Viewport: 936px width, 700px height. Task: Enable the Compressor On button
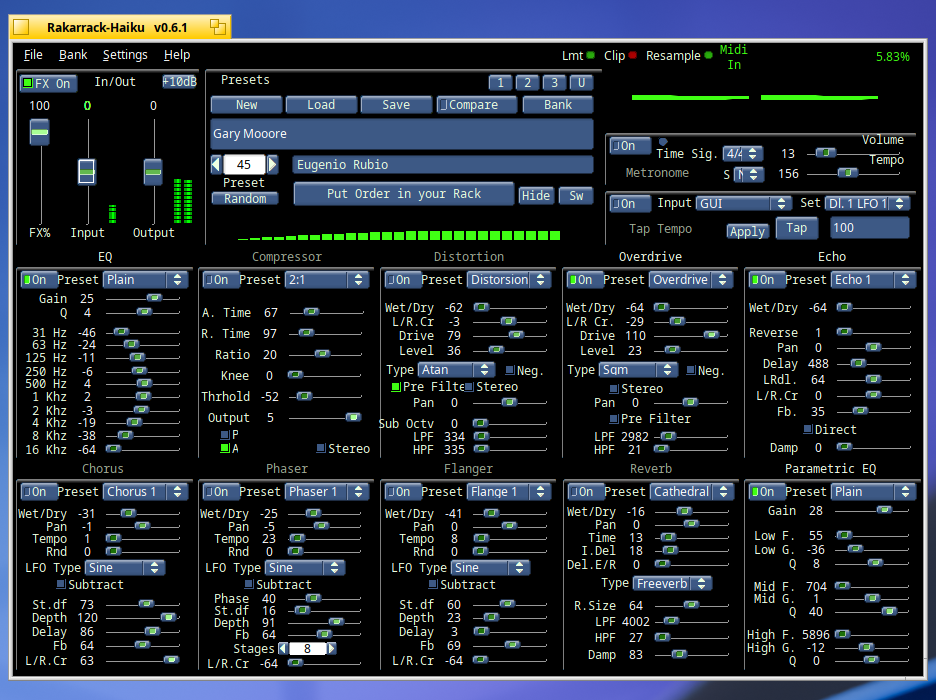(x=217, y=279)
